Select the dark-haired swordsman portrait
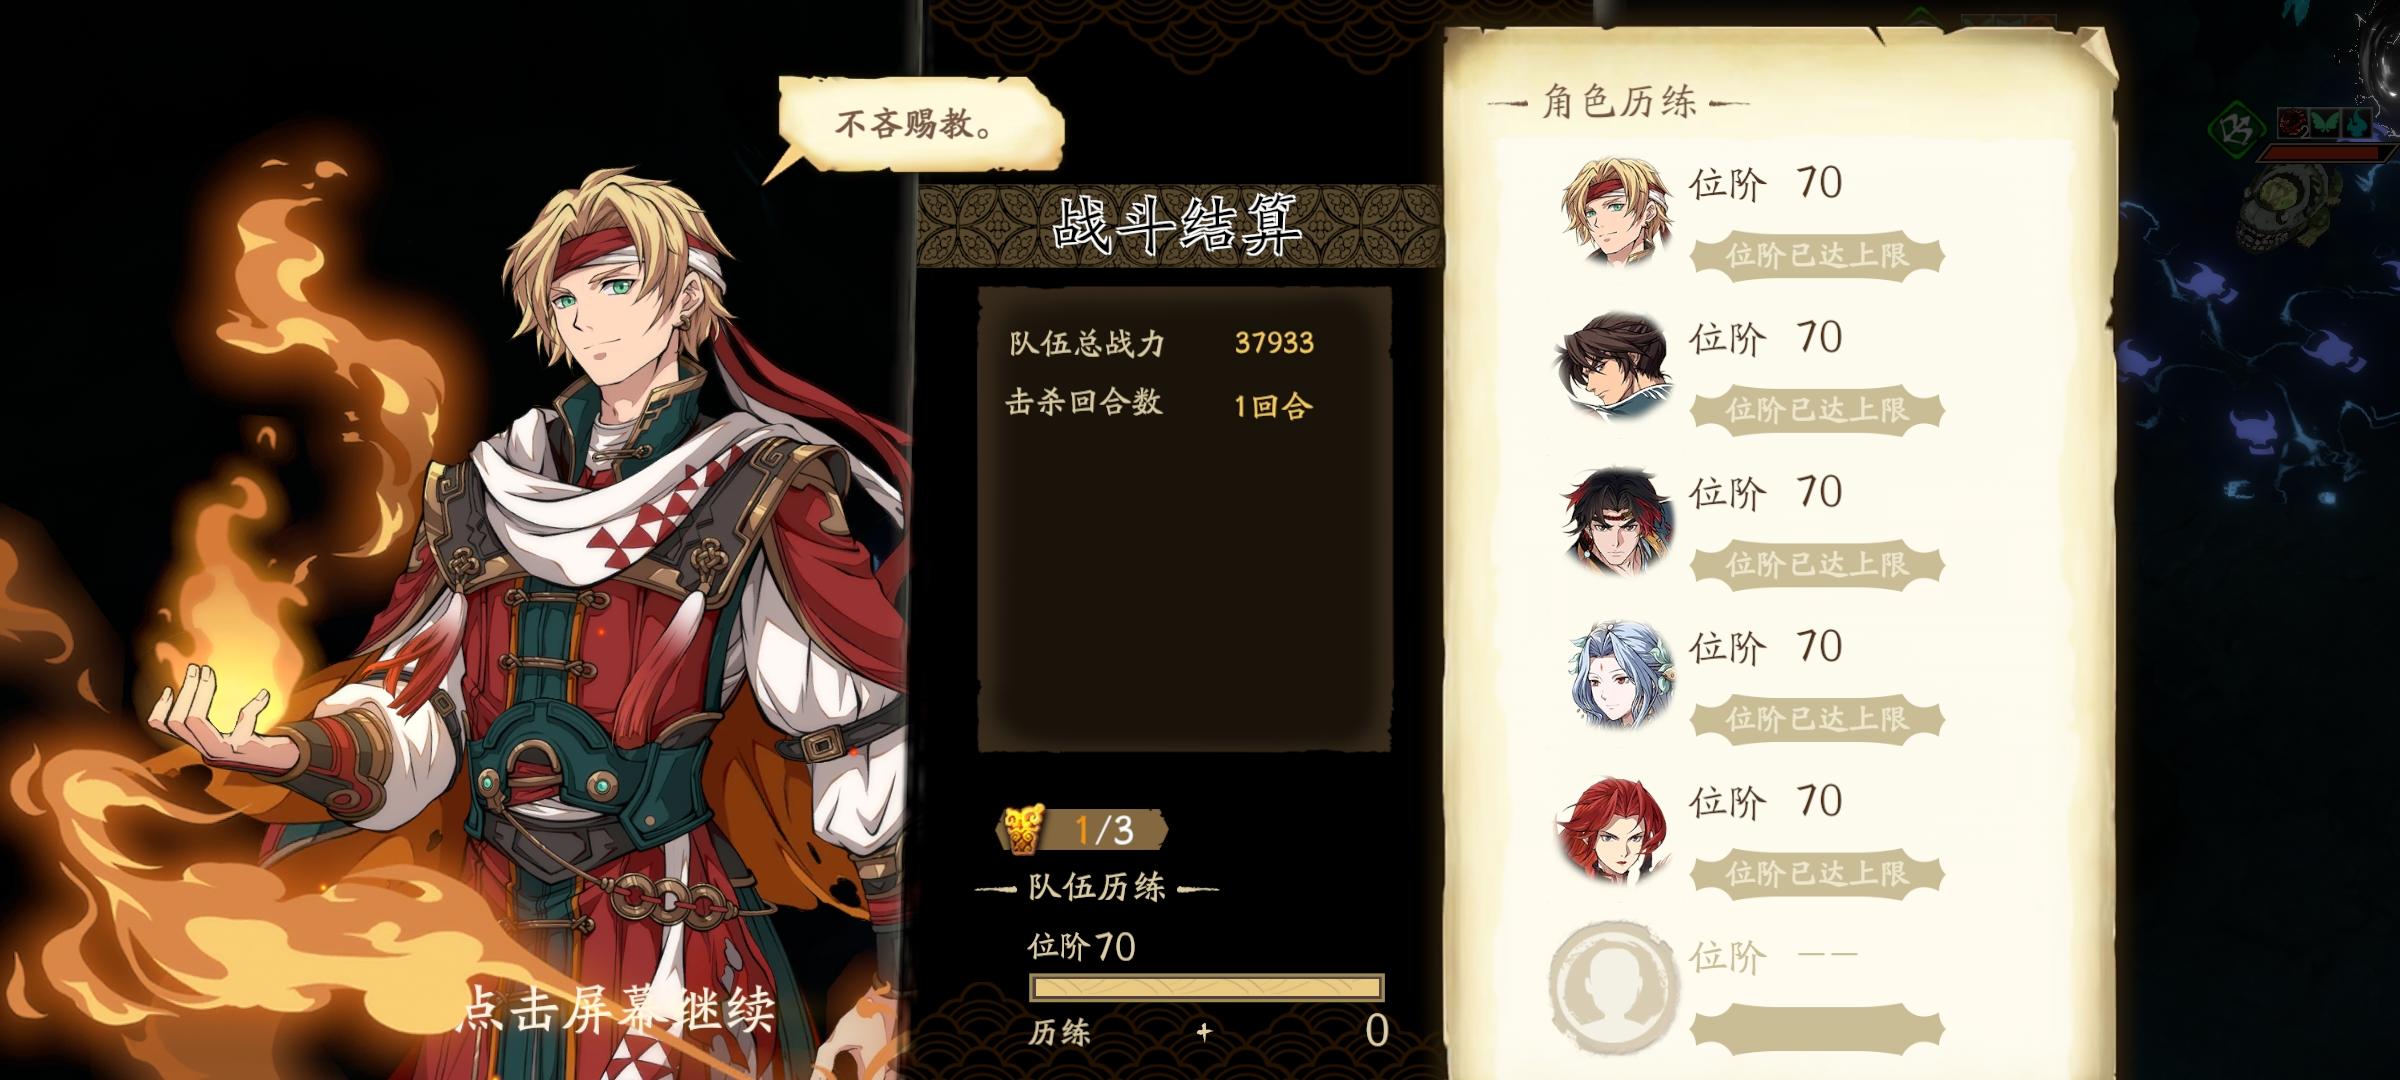This screenshot has height=1080, width=2400. 1616,365
